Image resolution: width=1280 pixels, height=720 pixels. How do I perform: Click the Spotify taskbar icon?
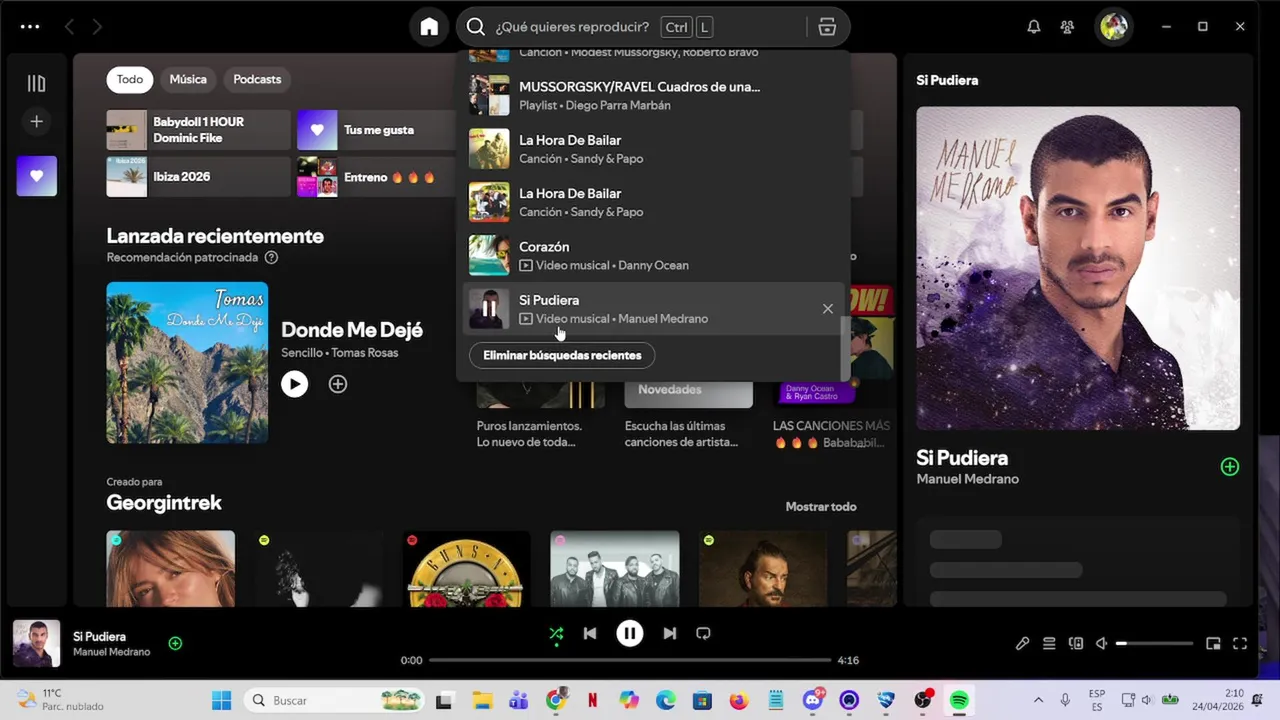click(x=959, y=700)
